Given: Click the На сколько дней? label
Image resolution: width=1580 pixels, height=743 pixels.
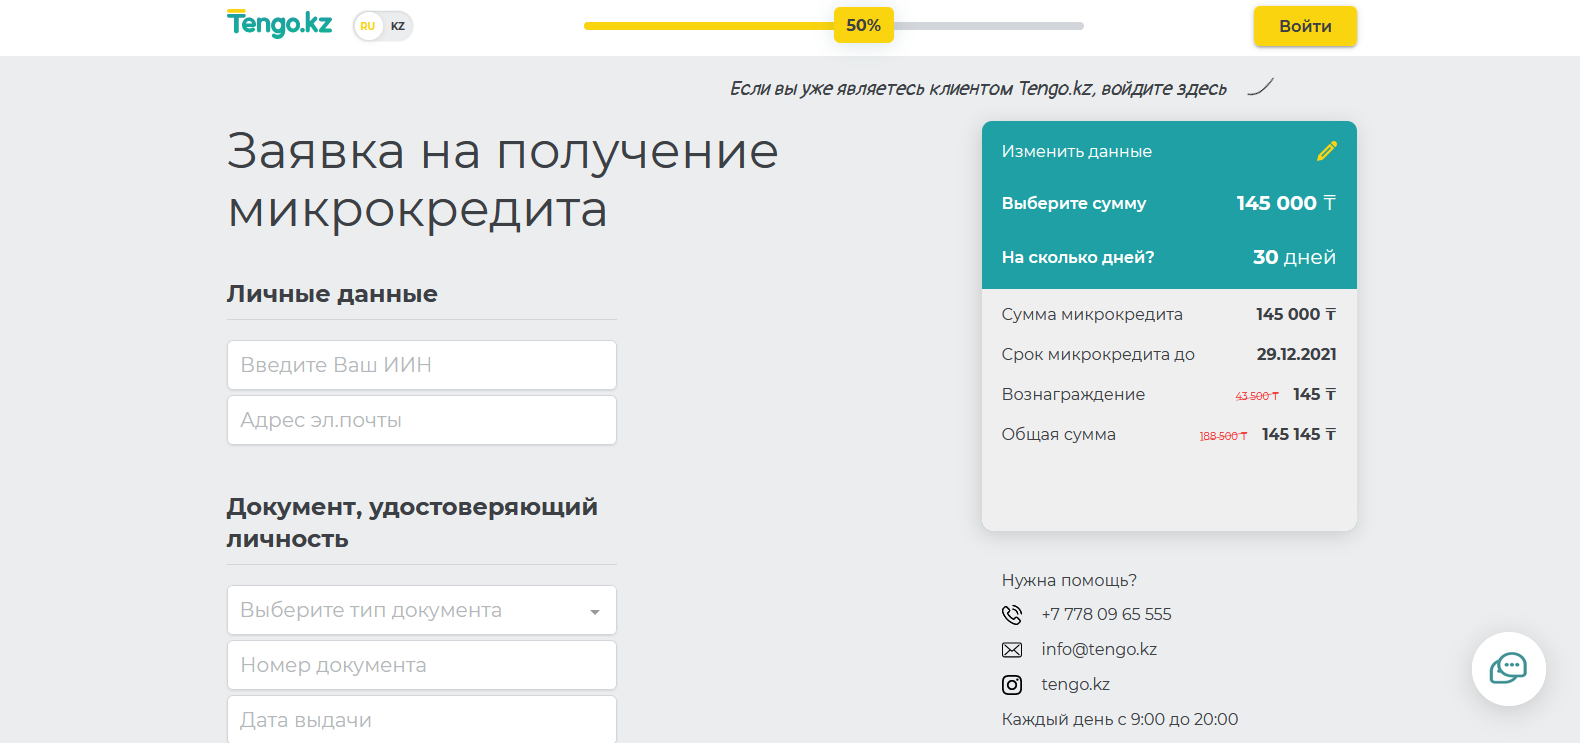Looking at the screenshot, I should pyautogui.click(x=1078, y=257).
